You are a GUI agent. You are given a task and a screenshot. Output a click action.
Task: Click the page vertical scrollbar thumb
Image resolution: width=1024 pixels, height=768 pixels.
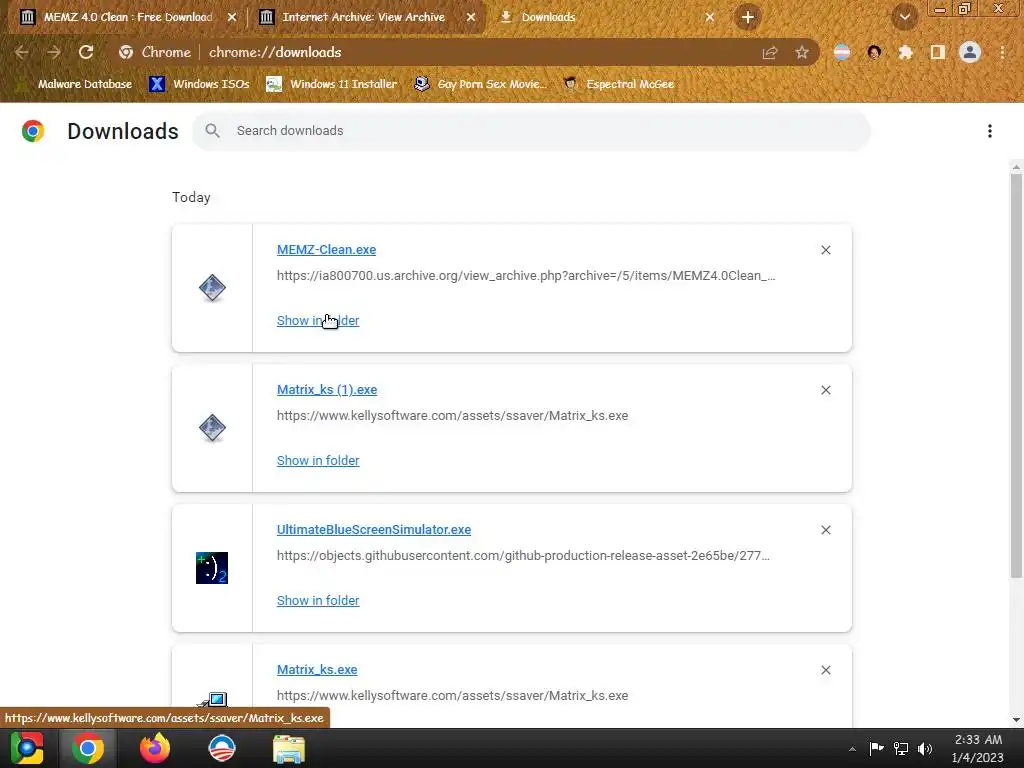(x=1016, y=376)
